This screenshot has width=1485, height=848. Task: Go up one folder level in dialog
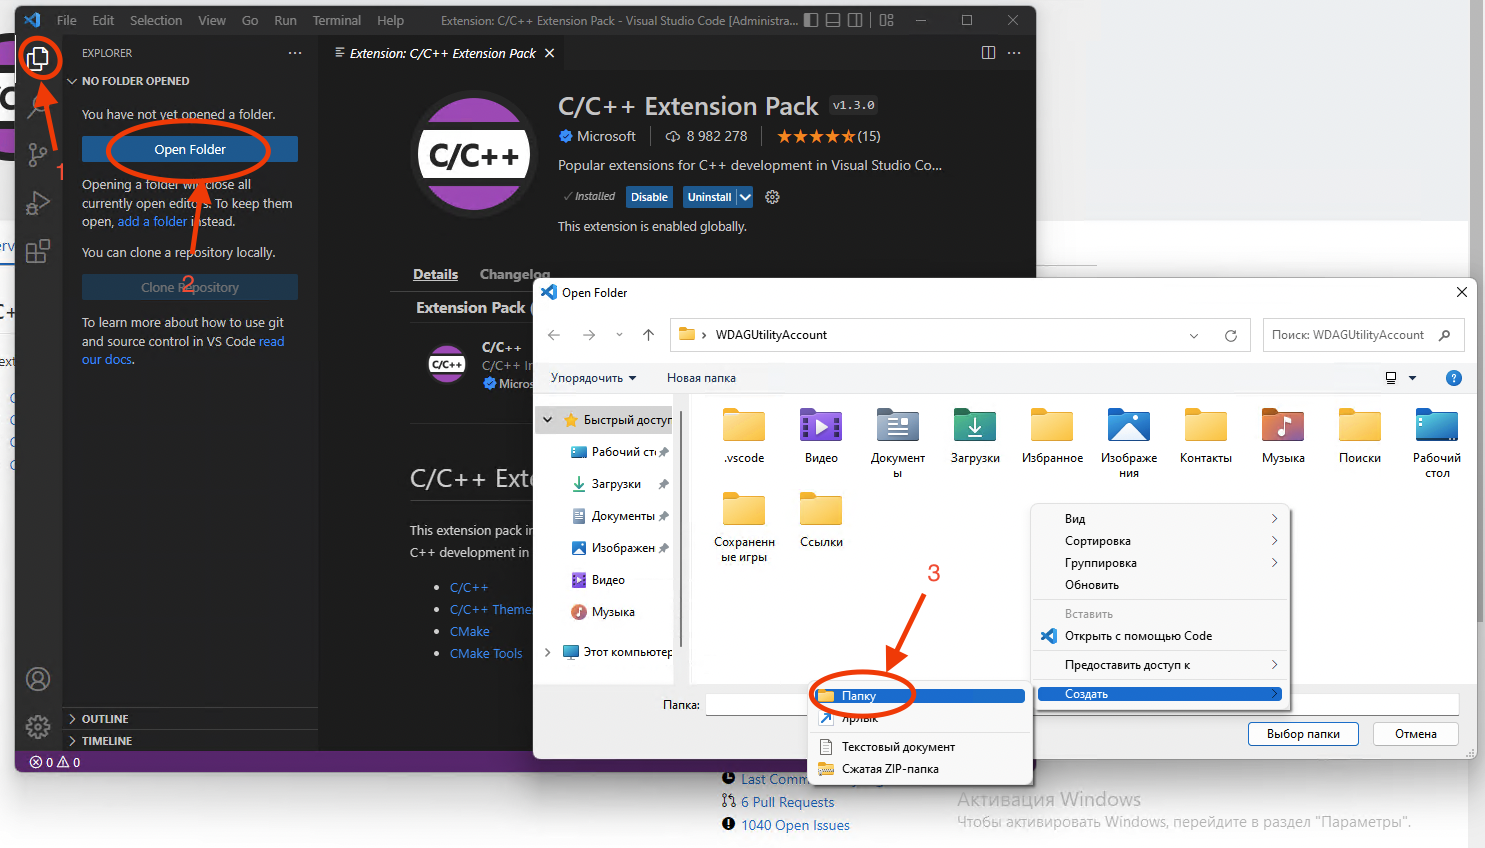coord(648,335)
